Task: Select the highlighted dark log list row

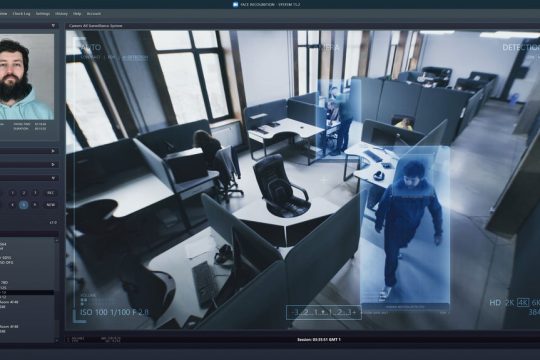Action: point(27,292)
